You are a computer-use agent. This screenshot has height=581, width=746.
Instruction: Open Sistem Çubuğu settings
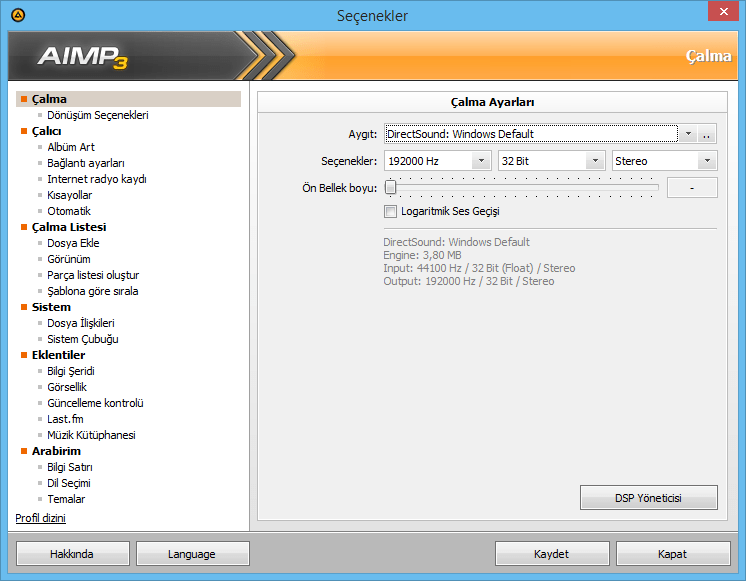[83, 339]
